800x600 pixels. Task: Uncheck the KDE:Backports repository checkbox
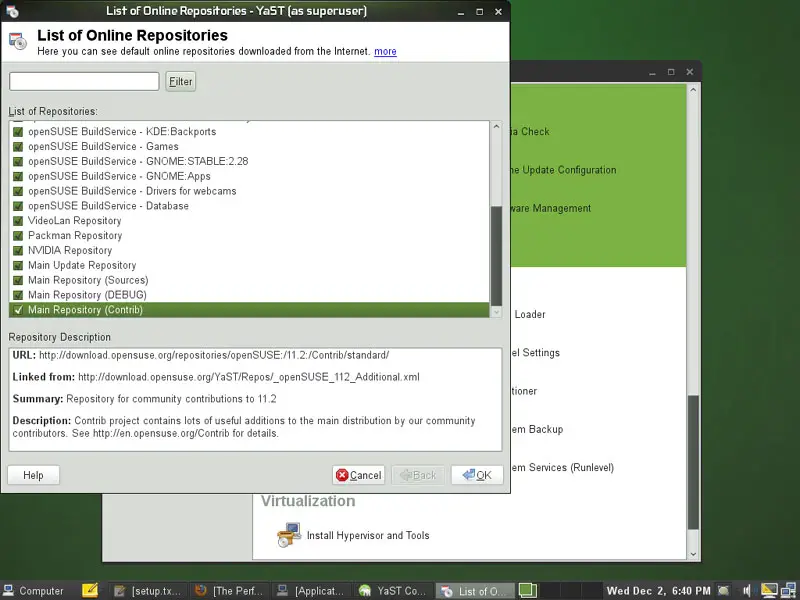18,132
